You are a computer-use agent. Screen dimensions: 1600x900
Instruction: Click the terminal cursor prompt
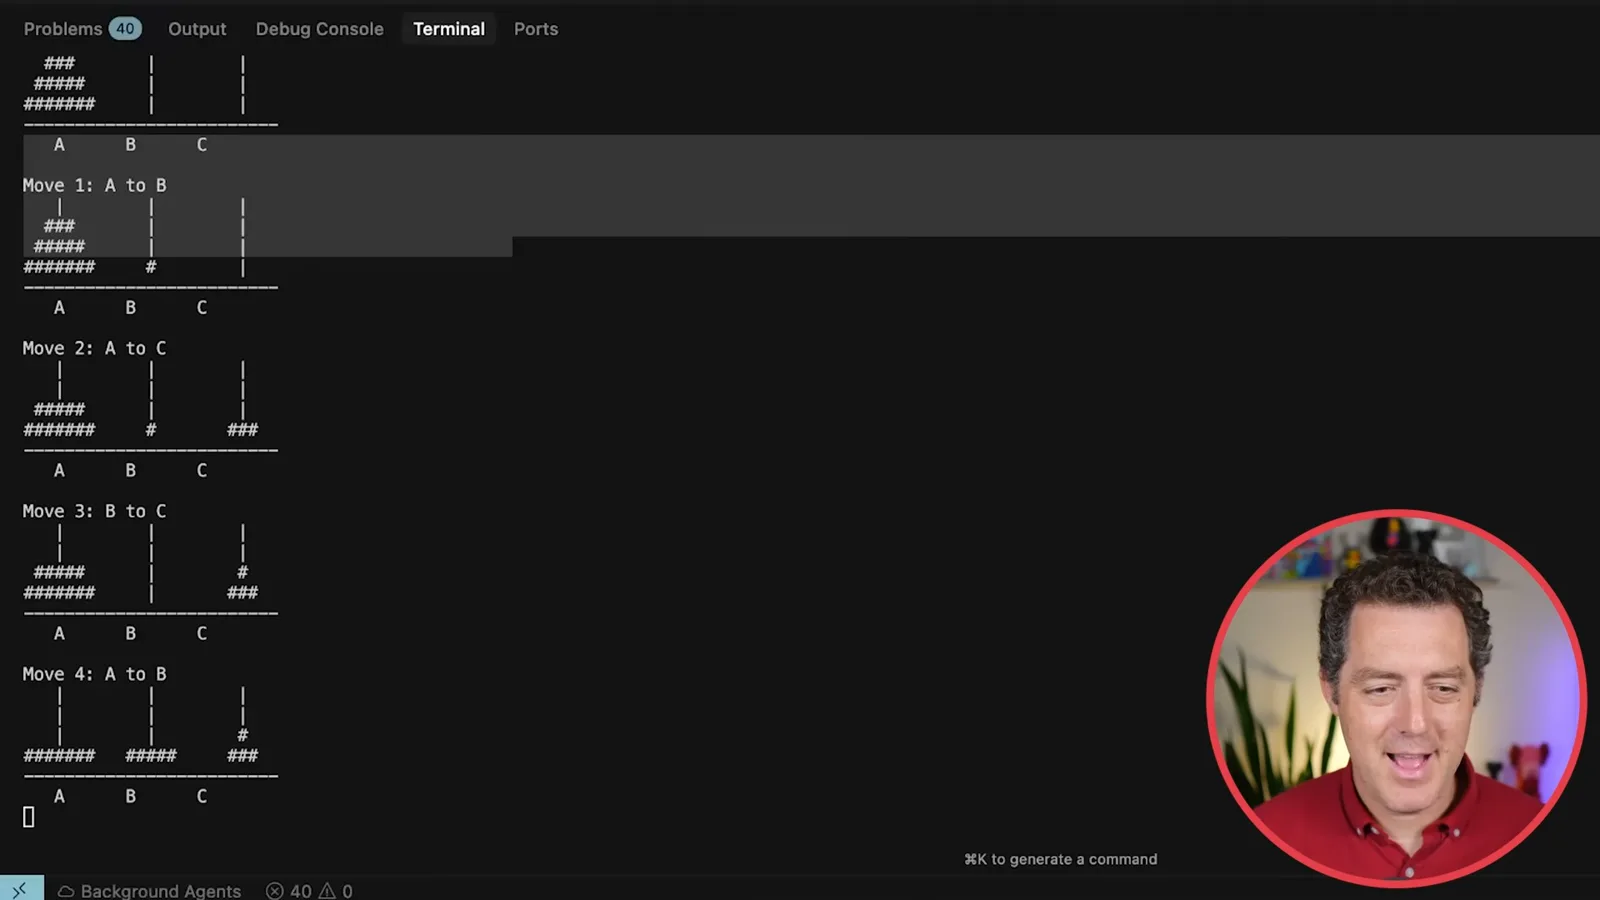click(29, 817)
